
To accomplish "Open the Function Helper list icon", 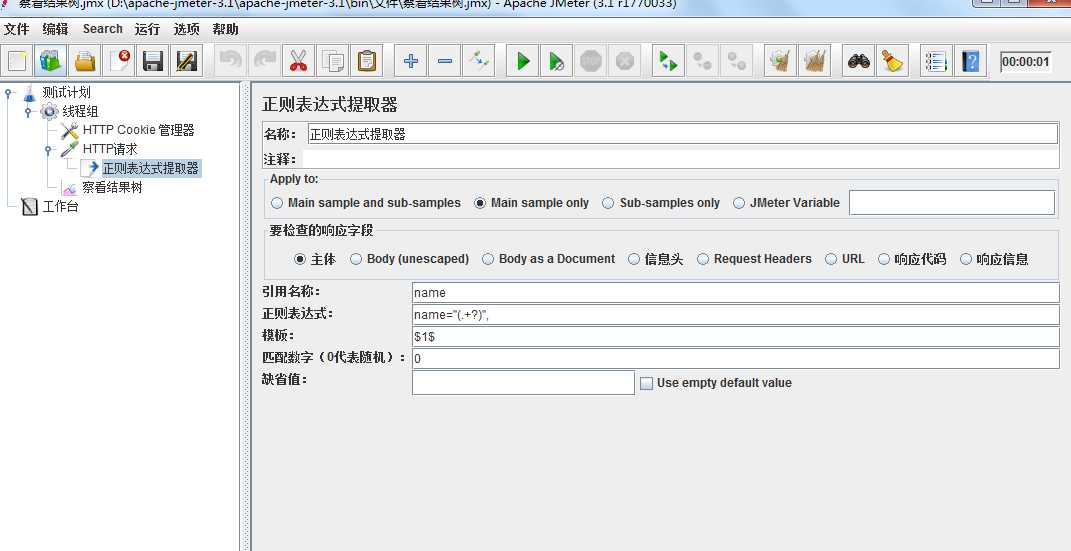I will coord(936,61).
